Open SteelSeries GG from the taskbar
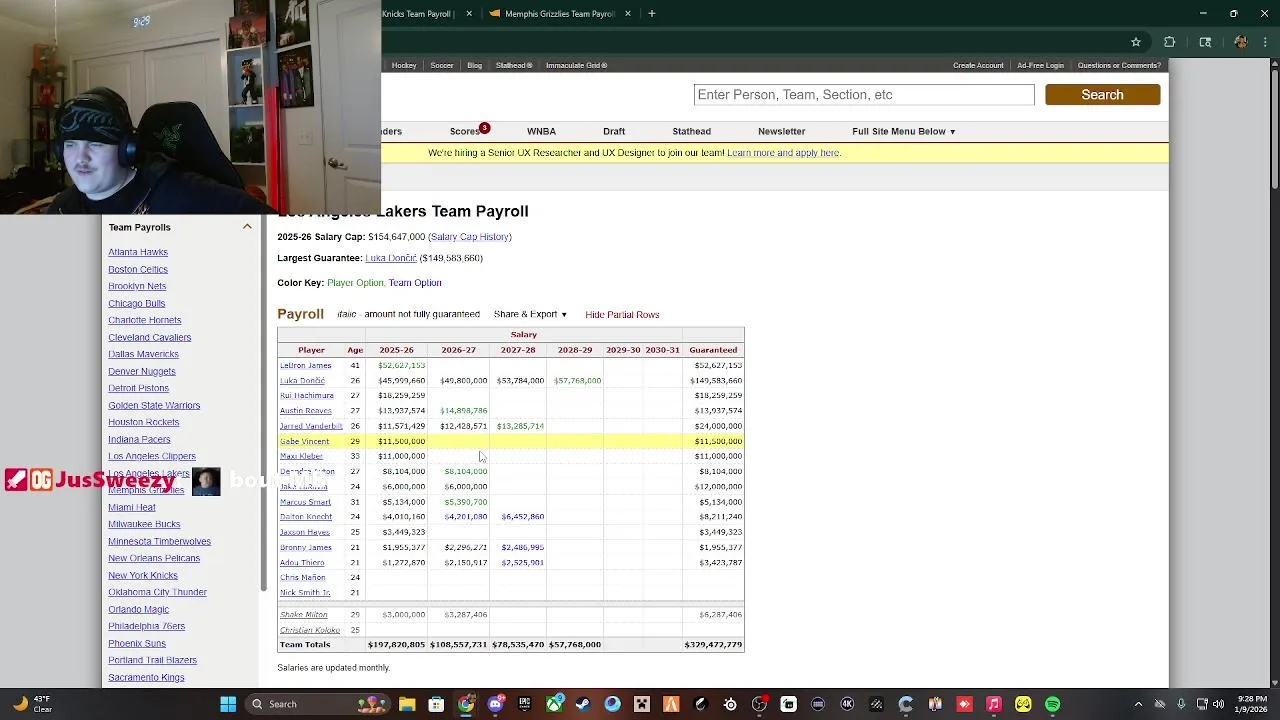This screenshot has width=1280, height=720. pos(730,704)
